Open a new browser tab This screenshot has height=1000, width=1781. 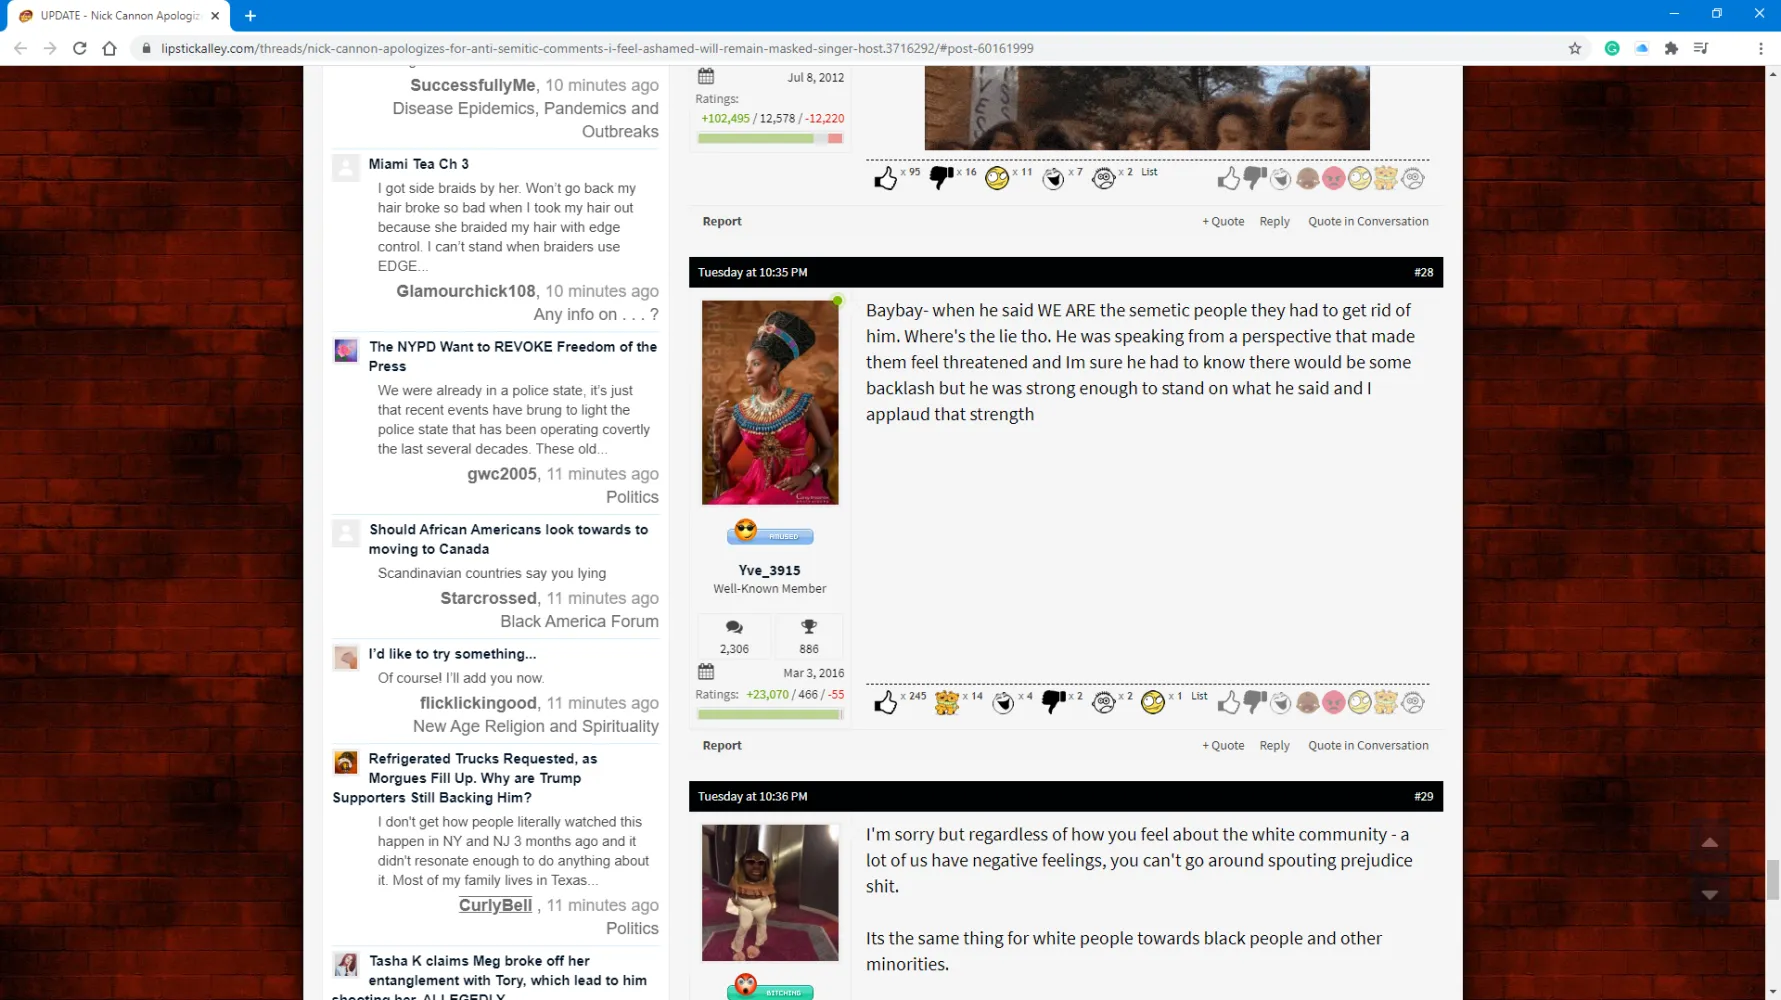(x=250, y=16)
